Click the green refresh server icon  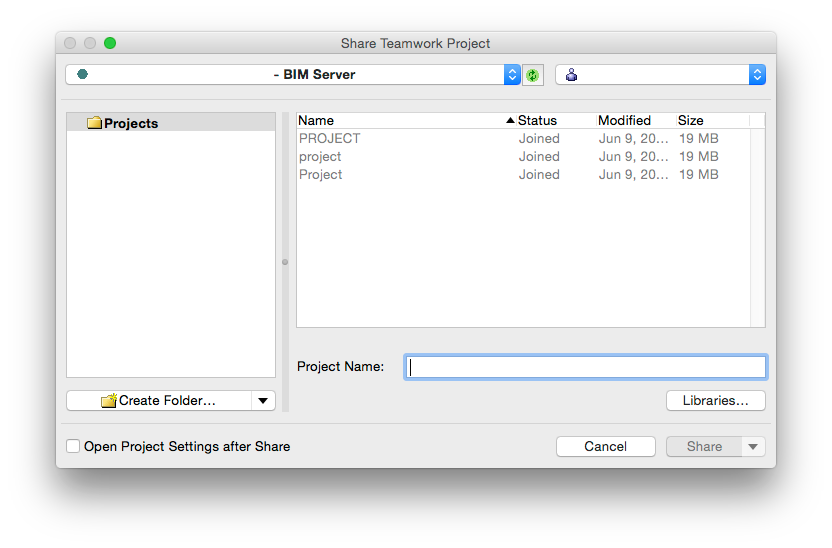(533, 75)
